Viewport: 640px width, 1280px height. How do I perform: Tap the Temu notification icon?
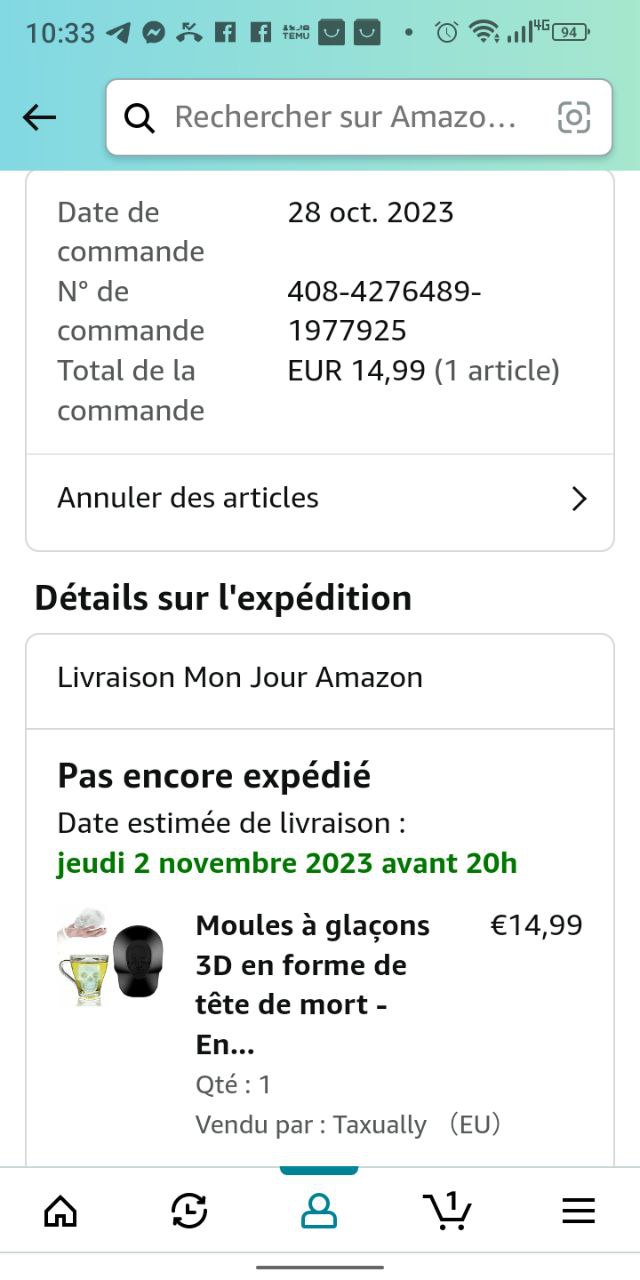(295, 32)
